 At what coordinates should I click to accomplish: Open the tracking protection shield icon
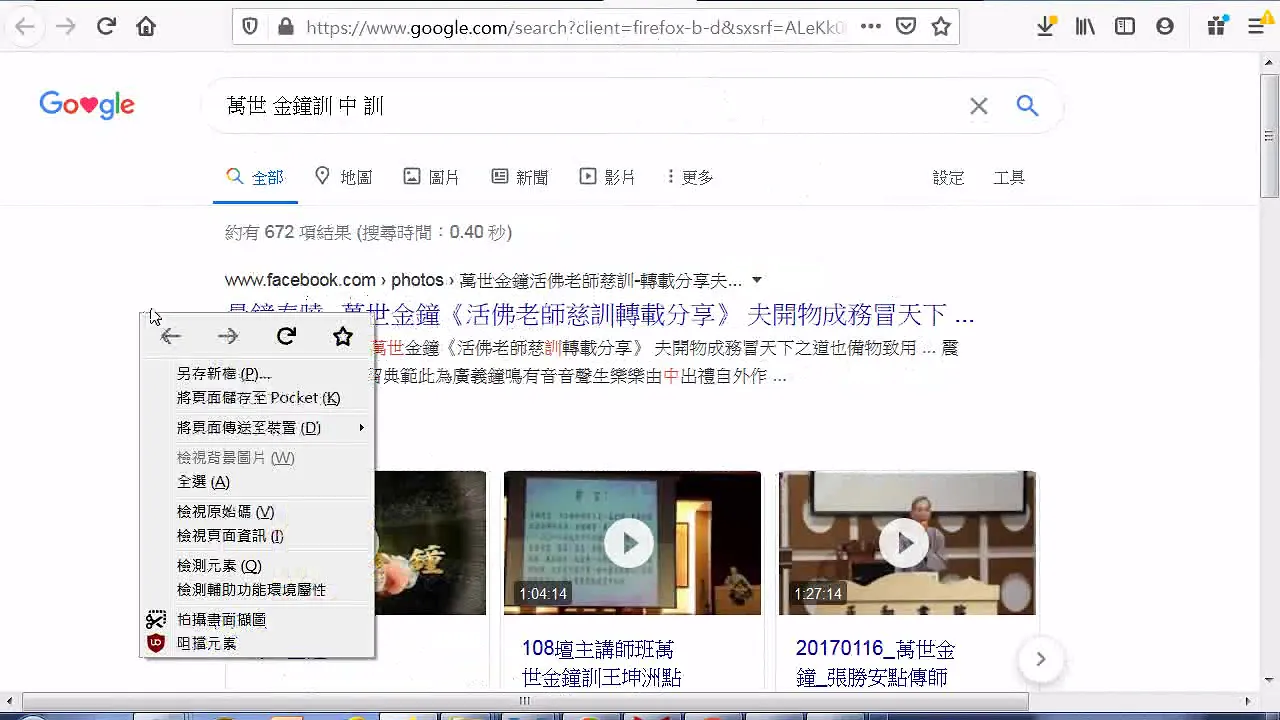[x=250, y=27]
